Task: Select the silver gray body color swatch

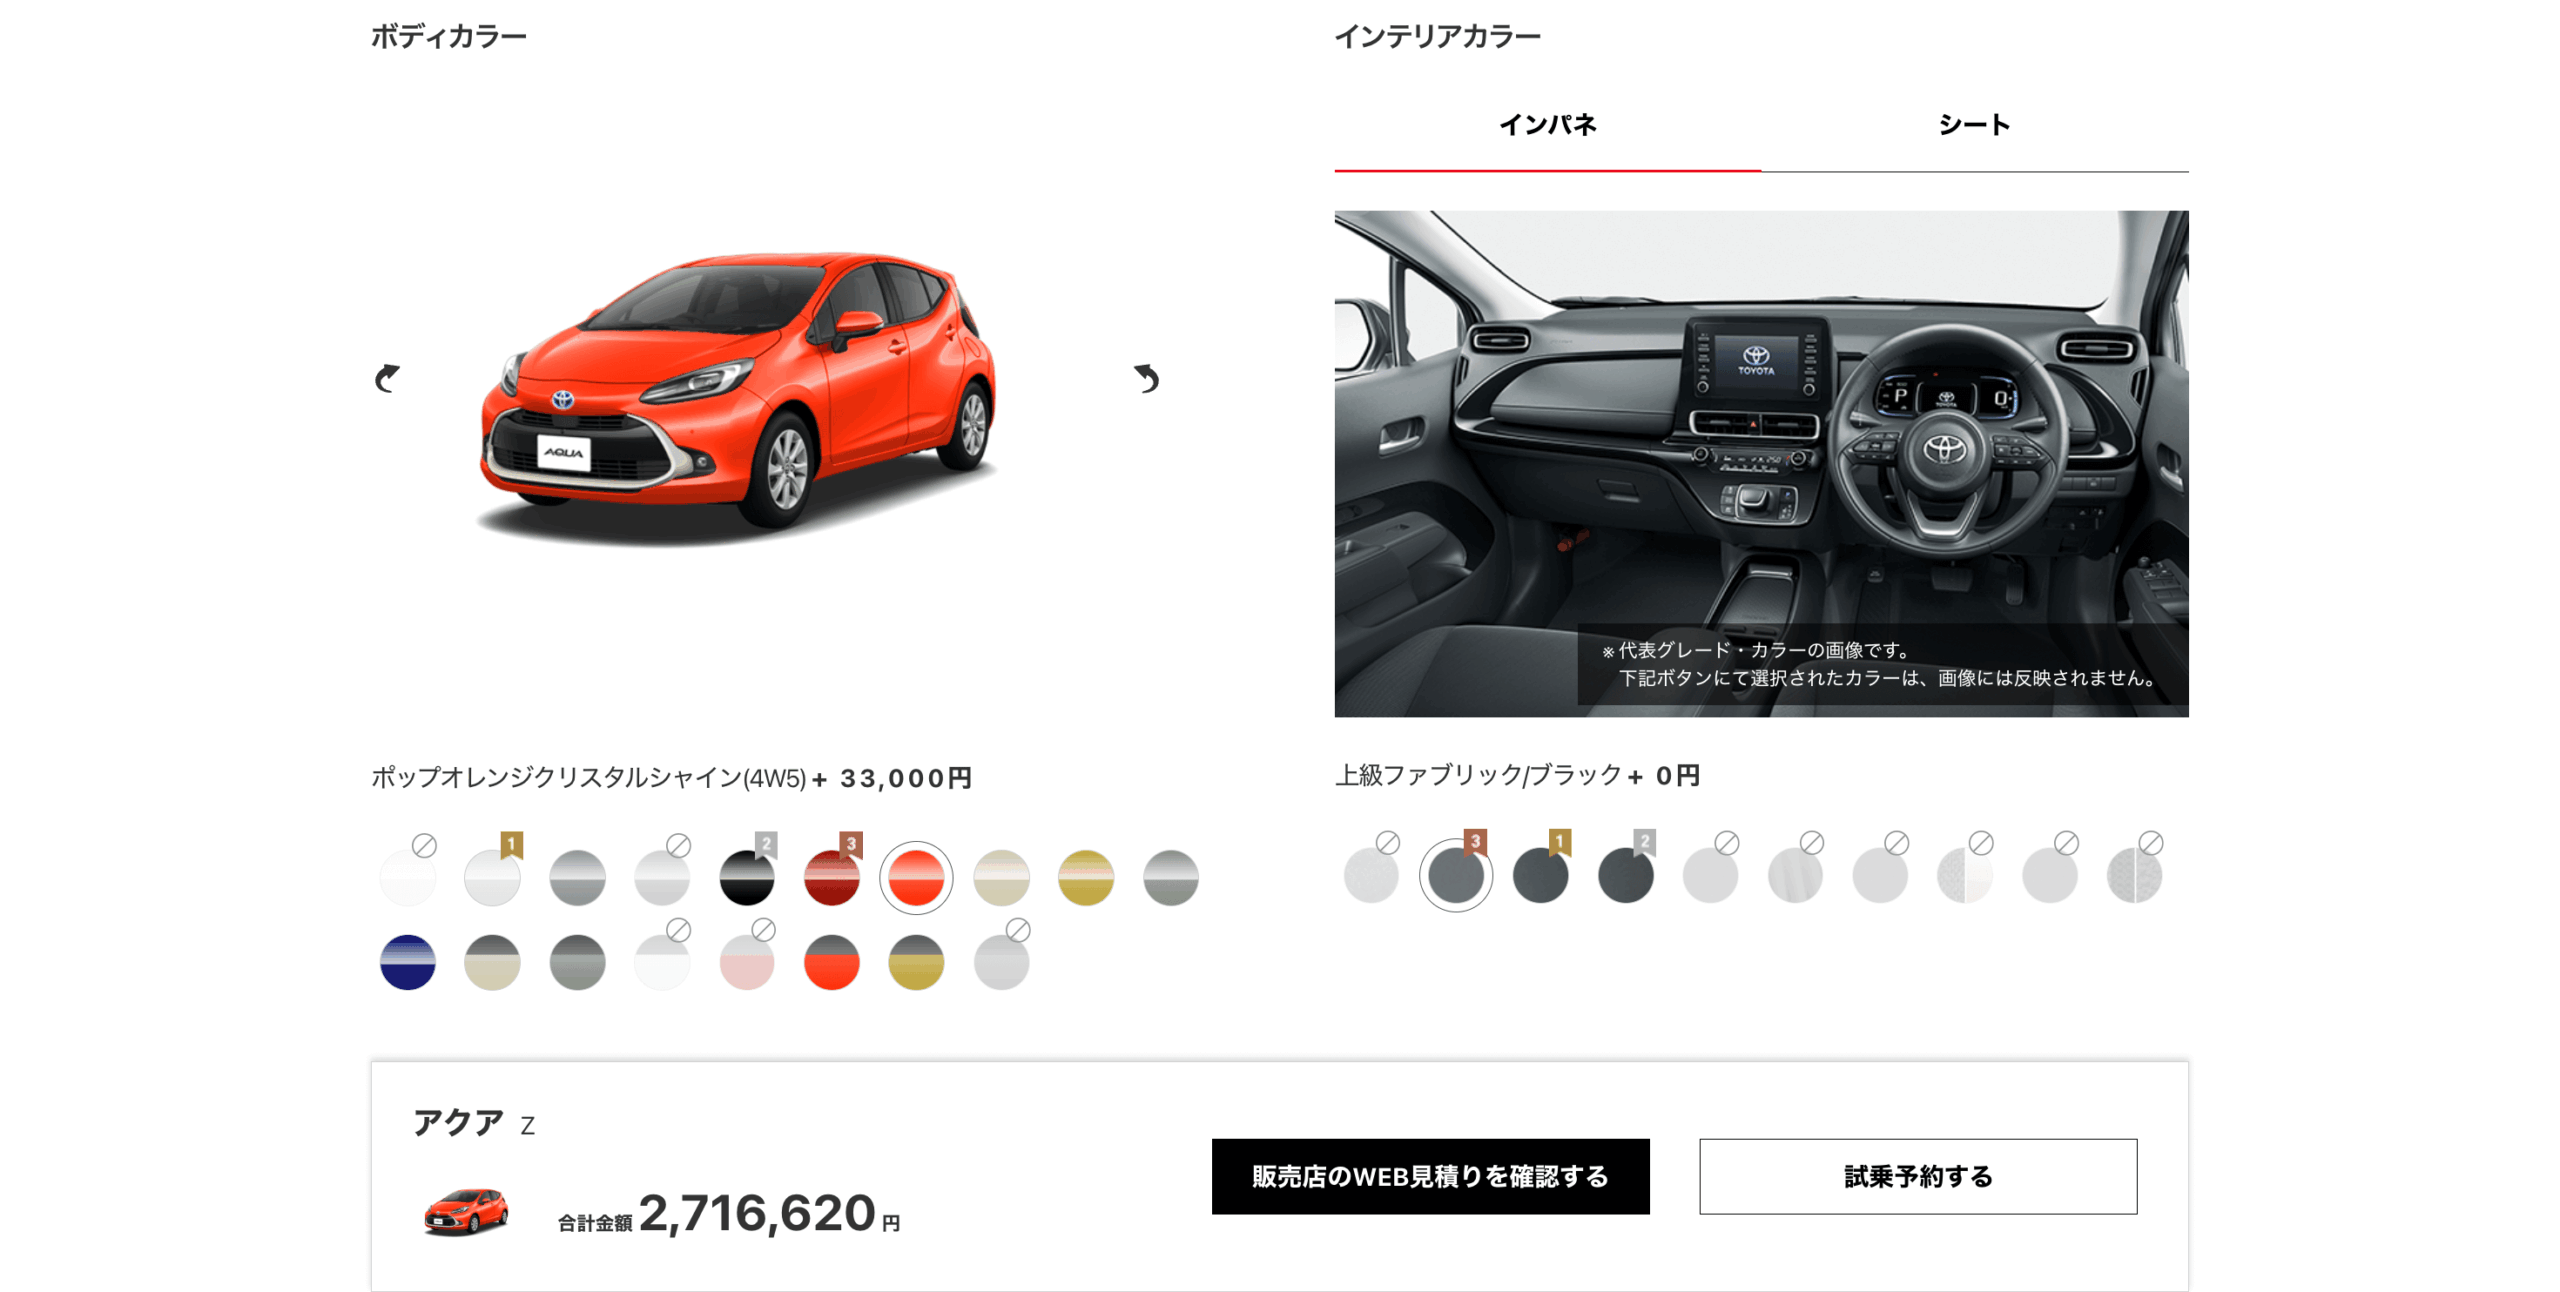Action: pos(577,877)
